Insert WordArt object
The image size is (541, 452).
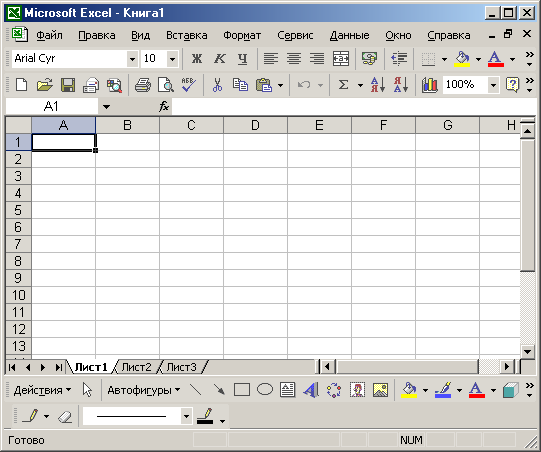tap(311, 390)
